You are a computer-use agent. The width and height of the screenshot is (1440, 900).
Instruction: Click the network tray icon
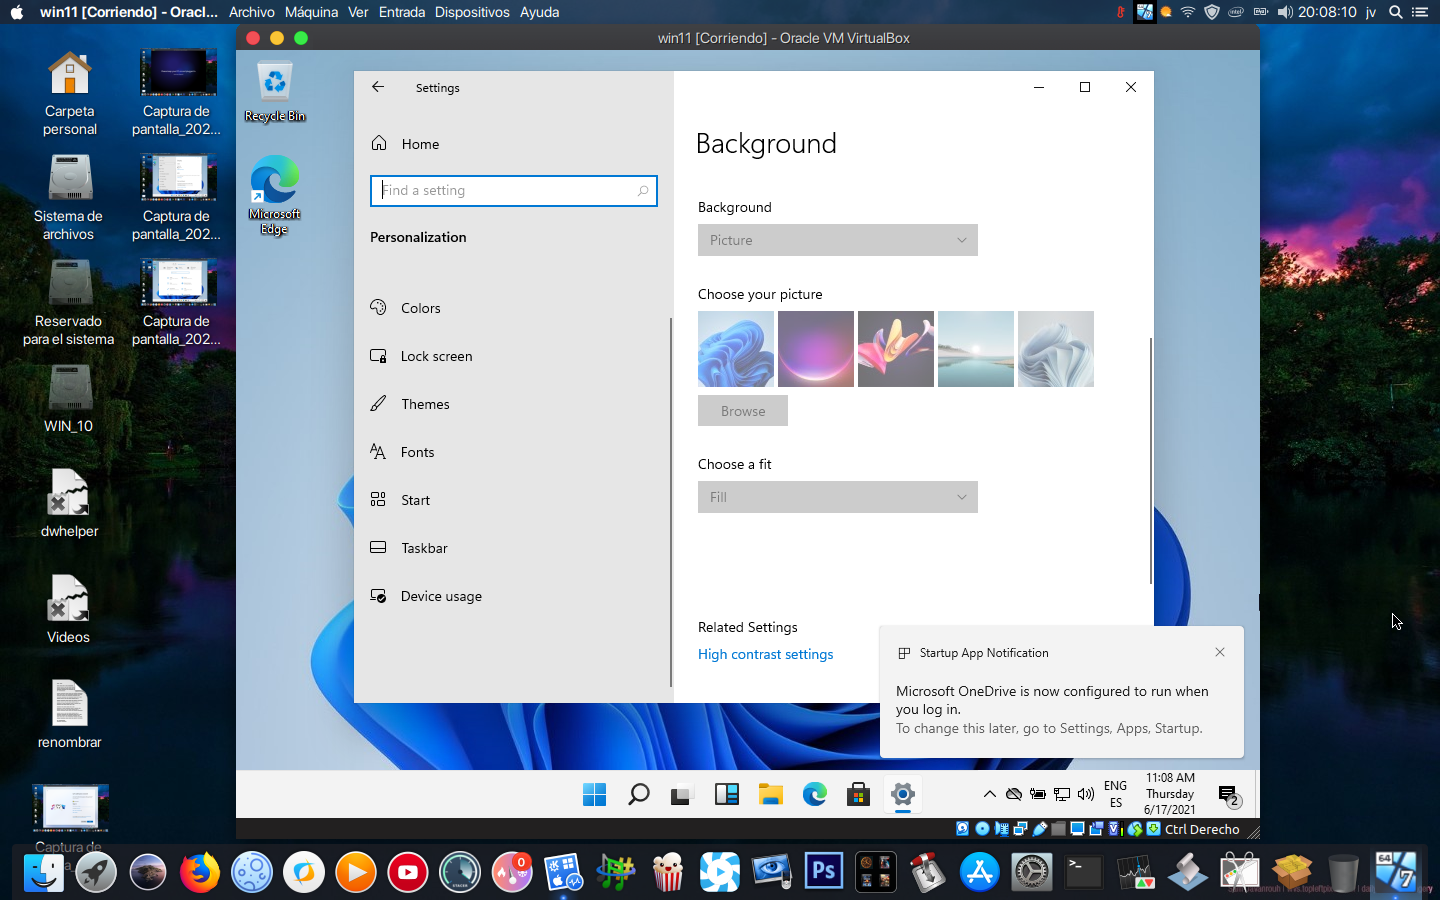1062,795
